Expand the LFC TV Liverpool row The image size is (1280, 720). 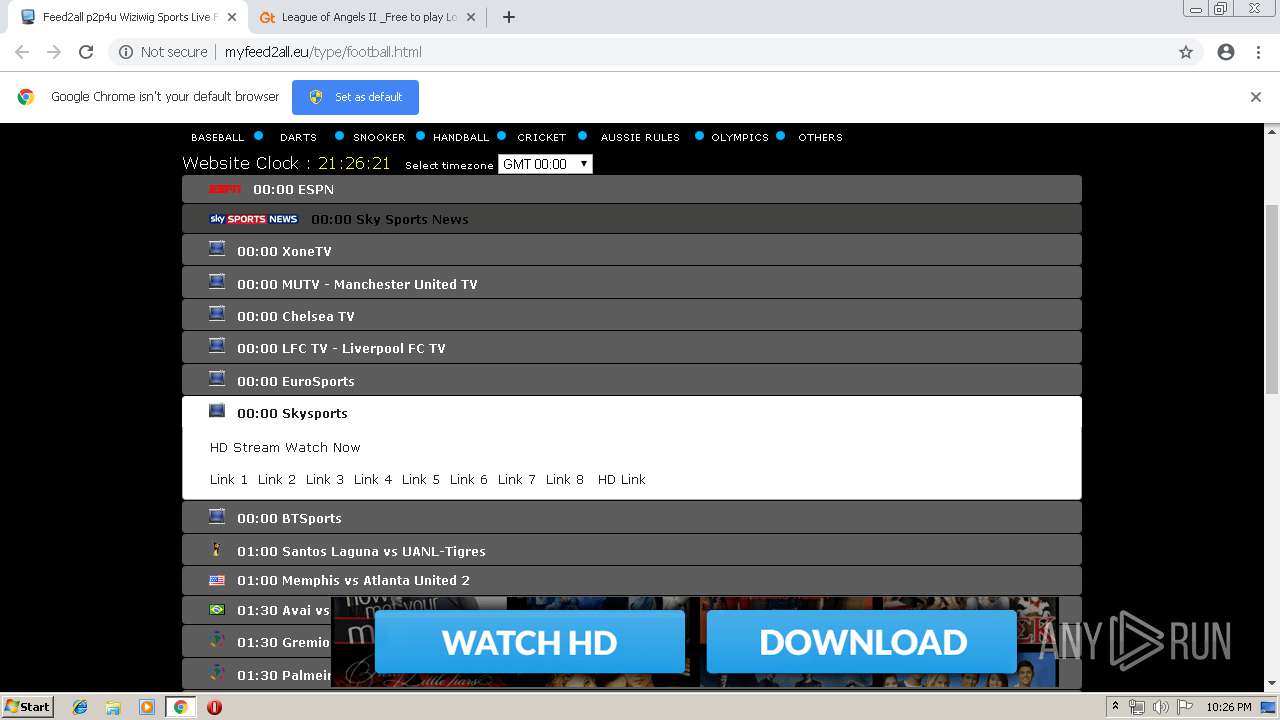tap(632, 347)
